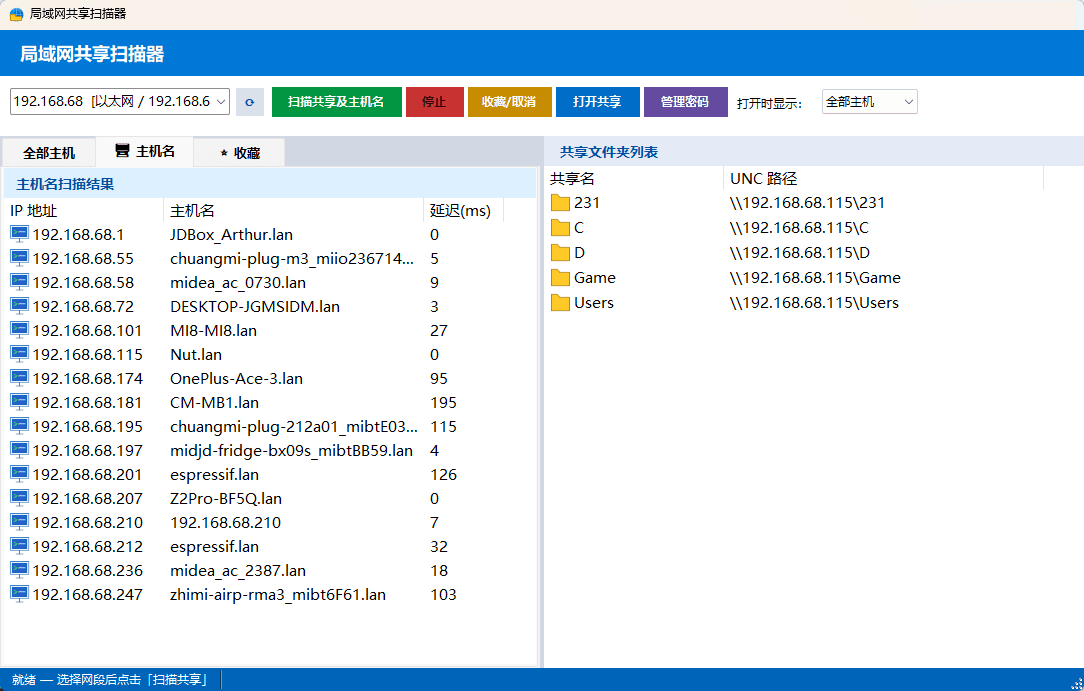Select the Users shared folder icon
This screenshot has width=1084, height=691.
pyautogui.click(x=560, y=303)
